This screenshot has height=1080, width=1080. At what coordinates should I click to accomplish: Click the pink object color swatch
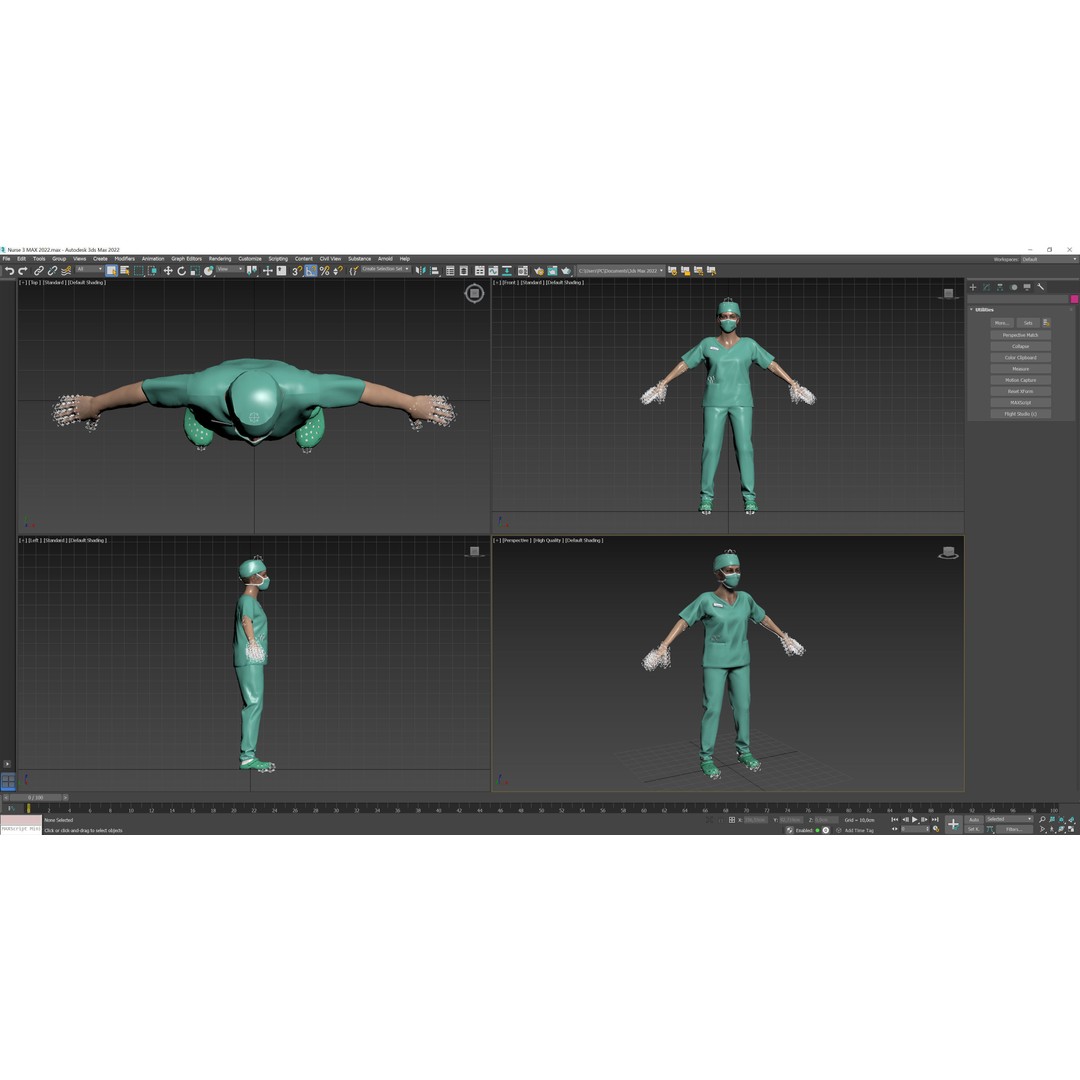[1074, 299]
